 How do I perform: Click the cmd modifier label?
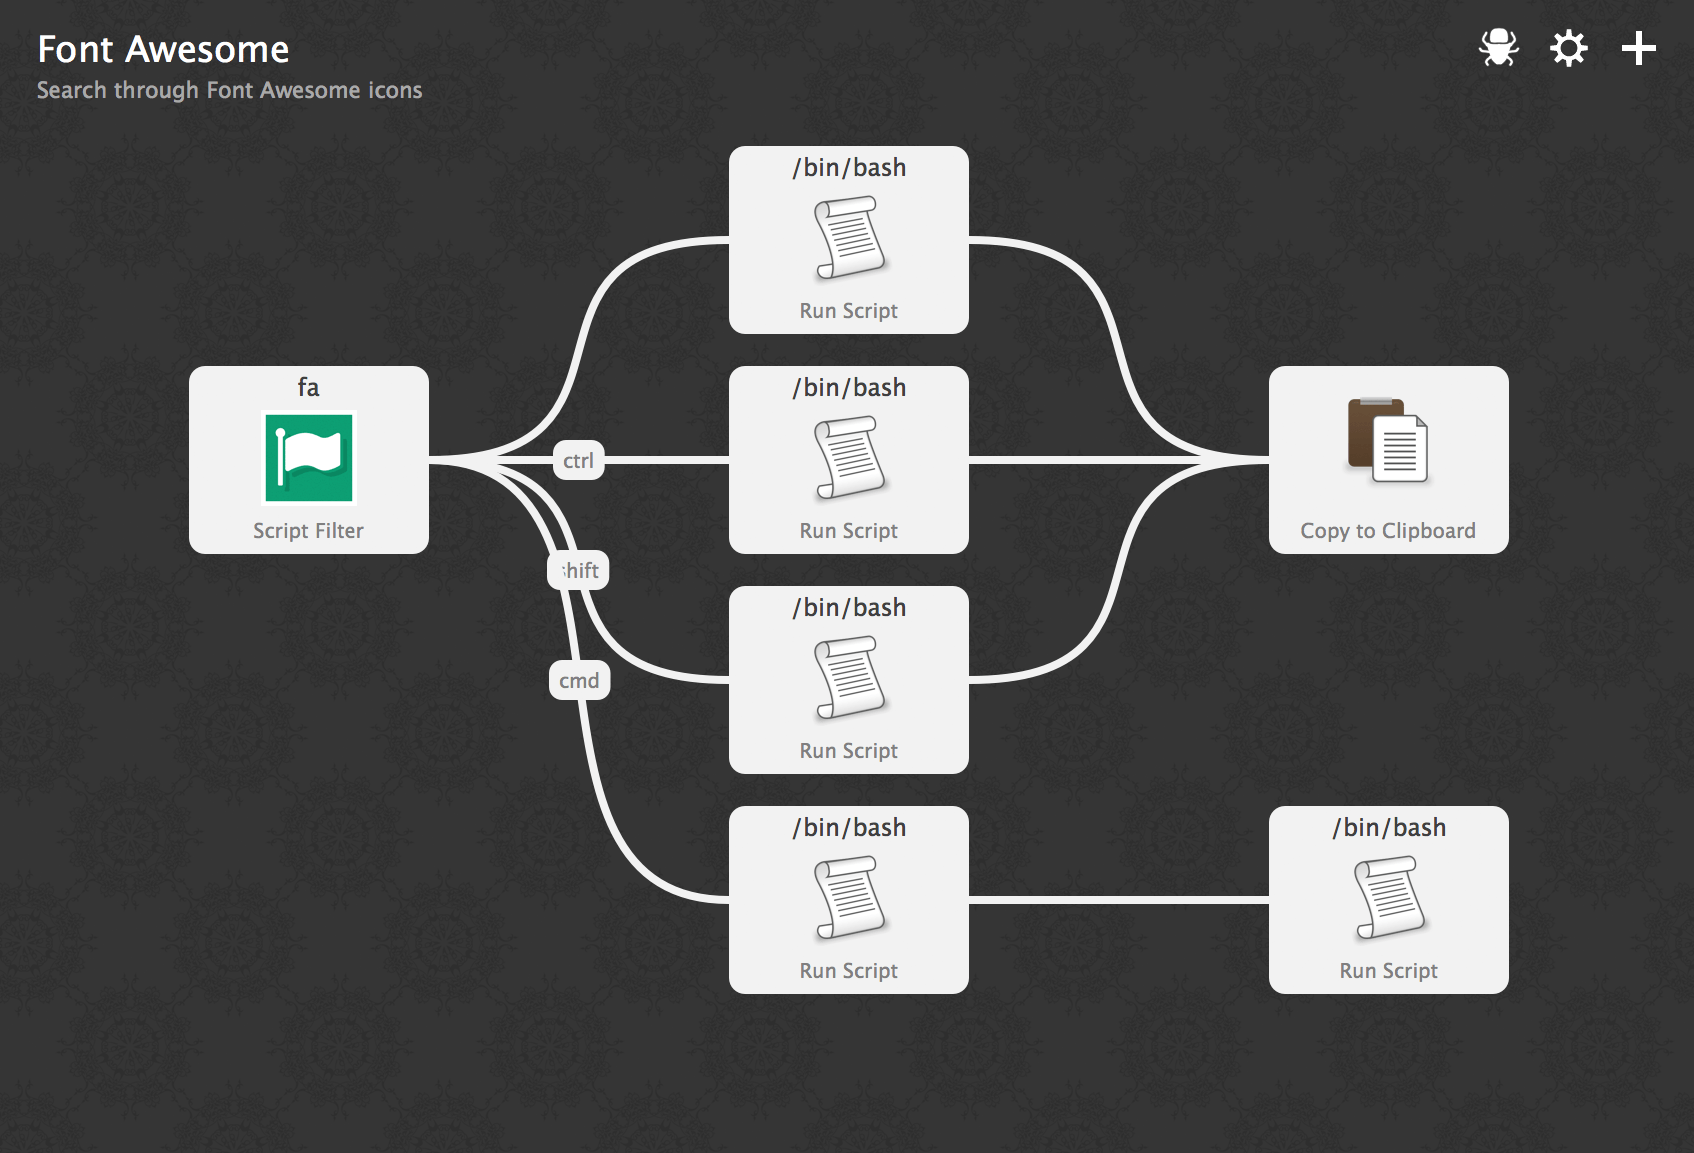(579, 681)
